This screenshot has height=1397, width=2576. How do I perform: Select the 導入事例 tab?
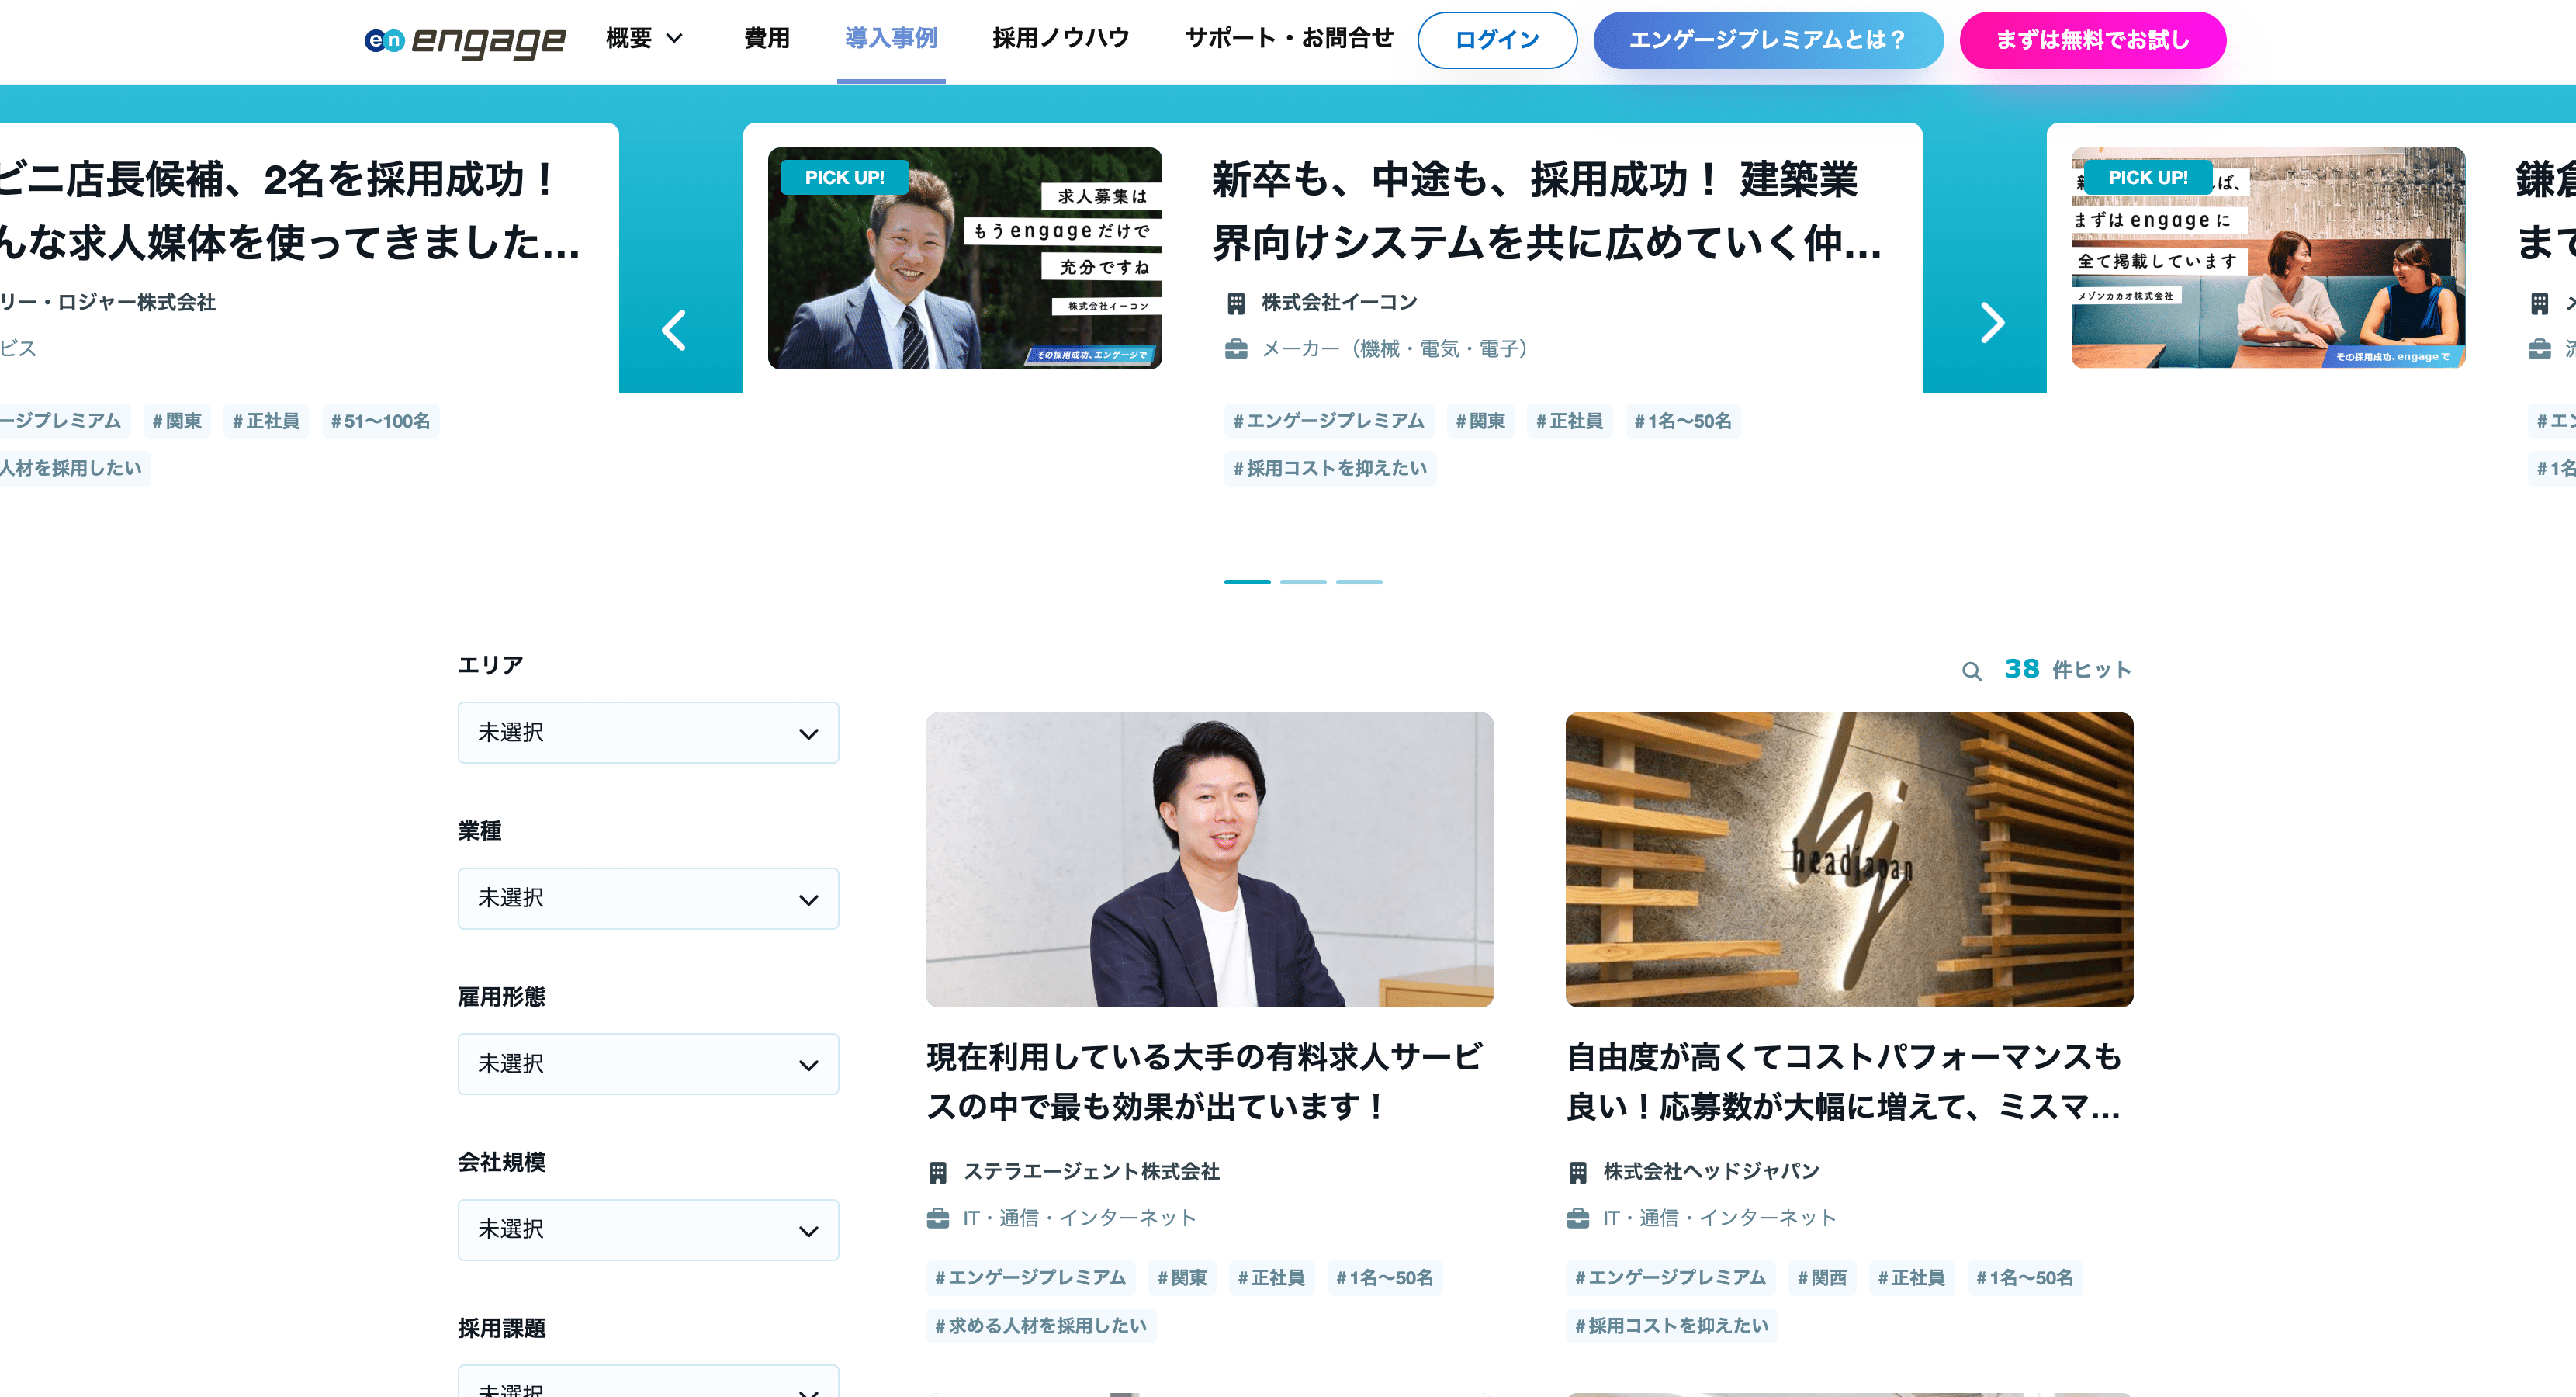click(891, 39)
